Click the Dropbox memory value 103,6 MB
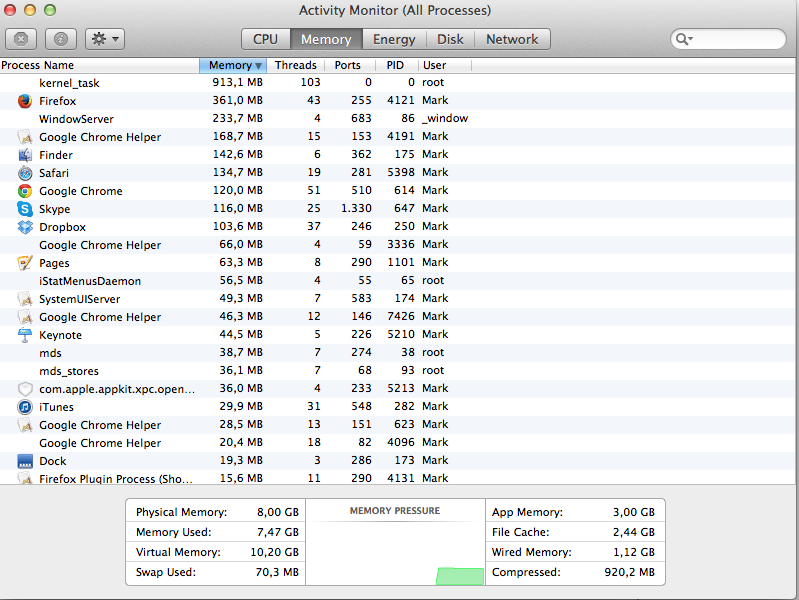This screenshot has height=600, width=799. point(237,226)
